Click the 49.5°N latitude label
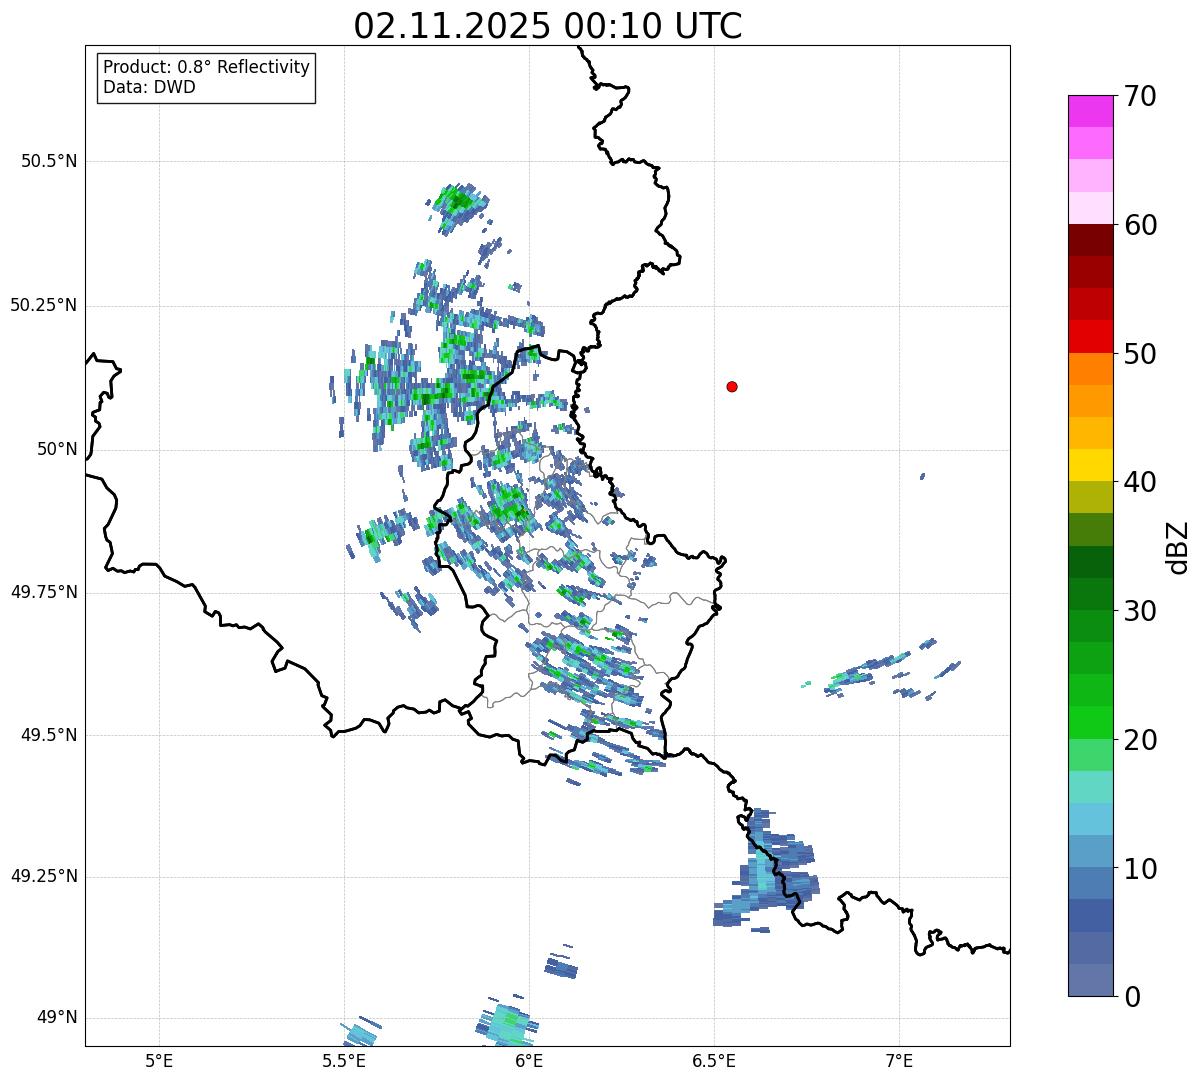Screen dimensions: 1202x1081 49,735
